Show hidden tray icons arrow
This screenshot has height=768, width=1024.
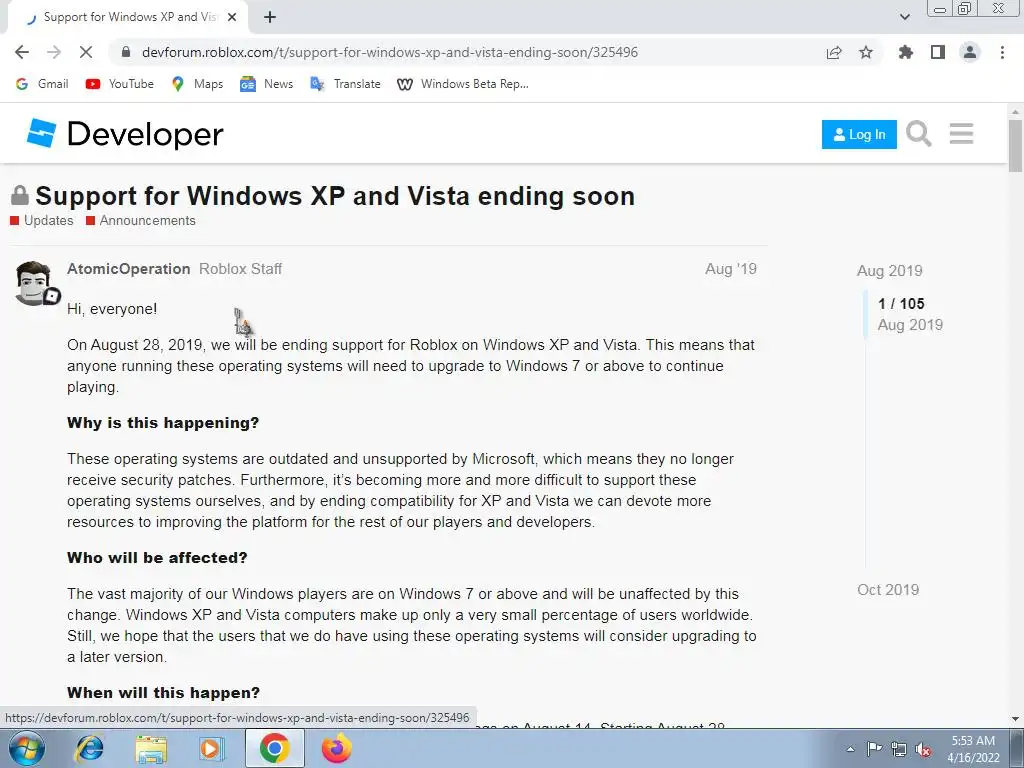[850, 749]
